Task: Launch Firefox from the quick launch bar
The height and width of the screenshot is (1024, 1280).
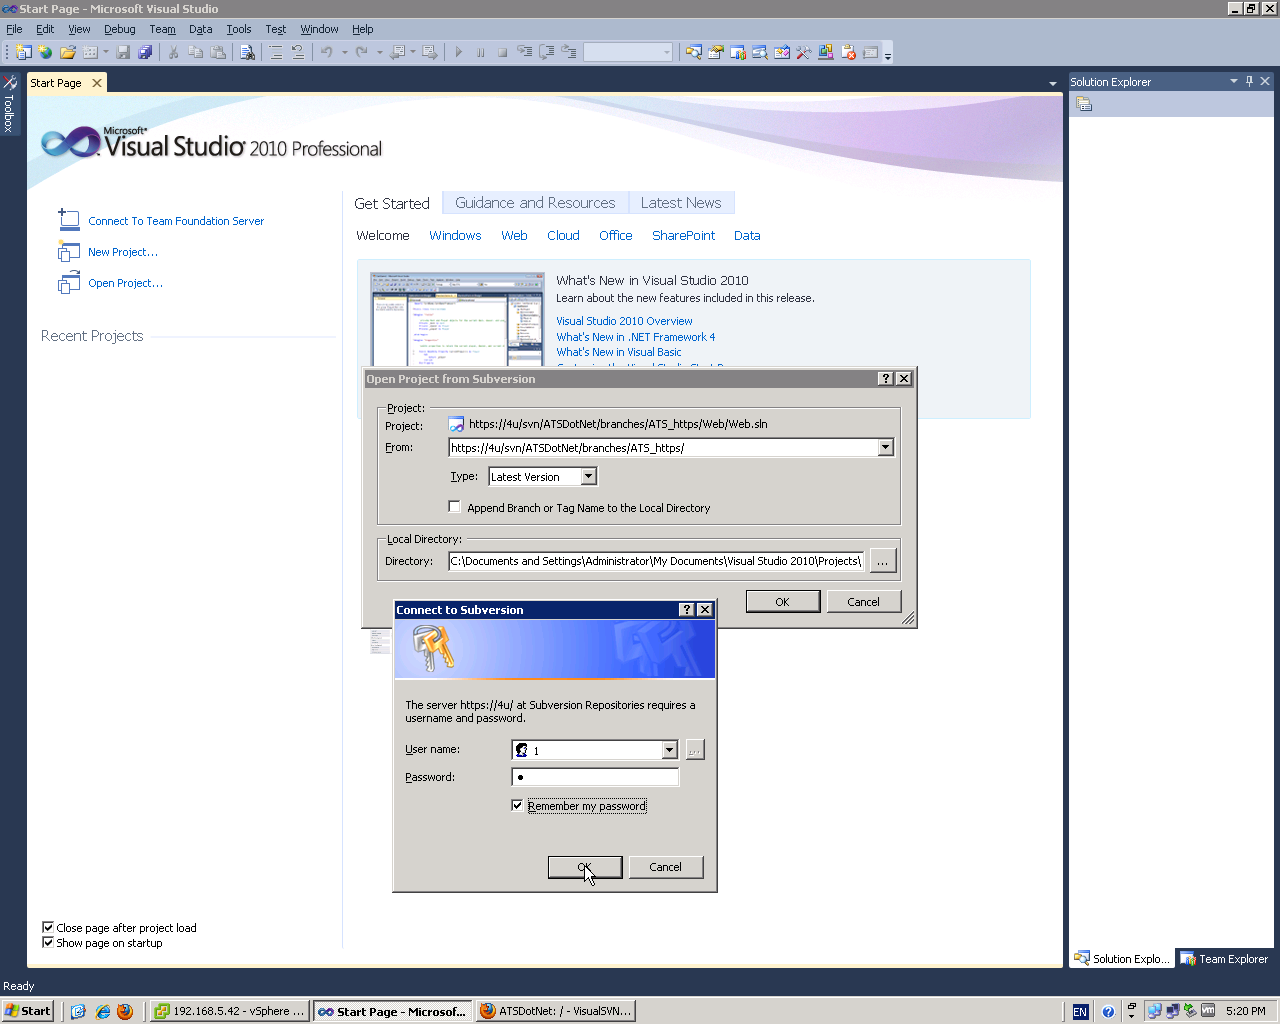Action: coord(125,1011)
